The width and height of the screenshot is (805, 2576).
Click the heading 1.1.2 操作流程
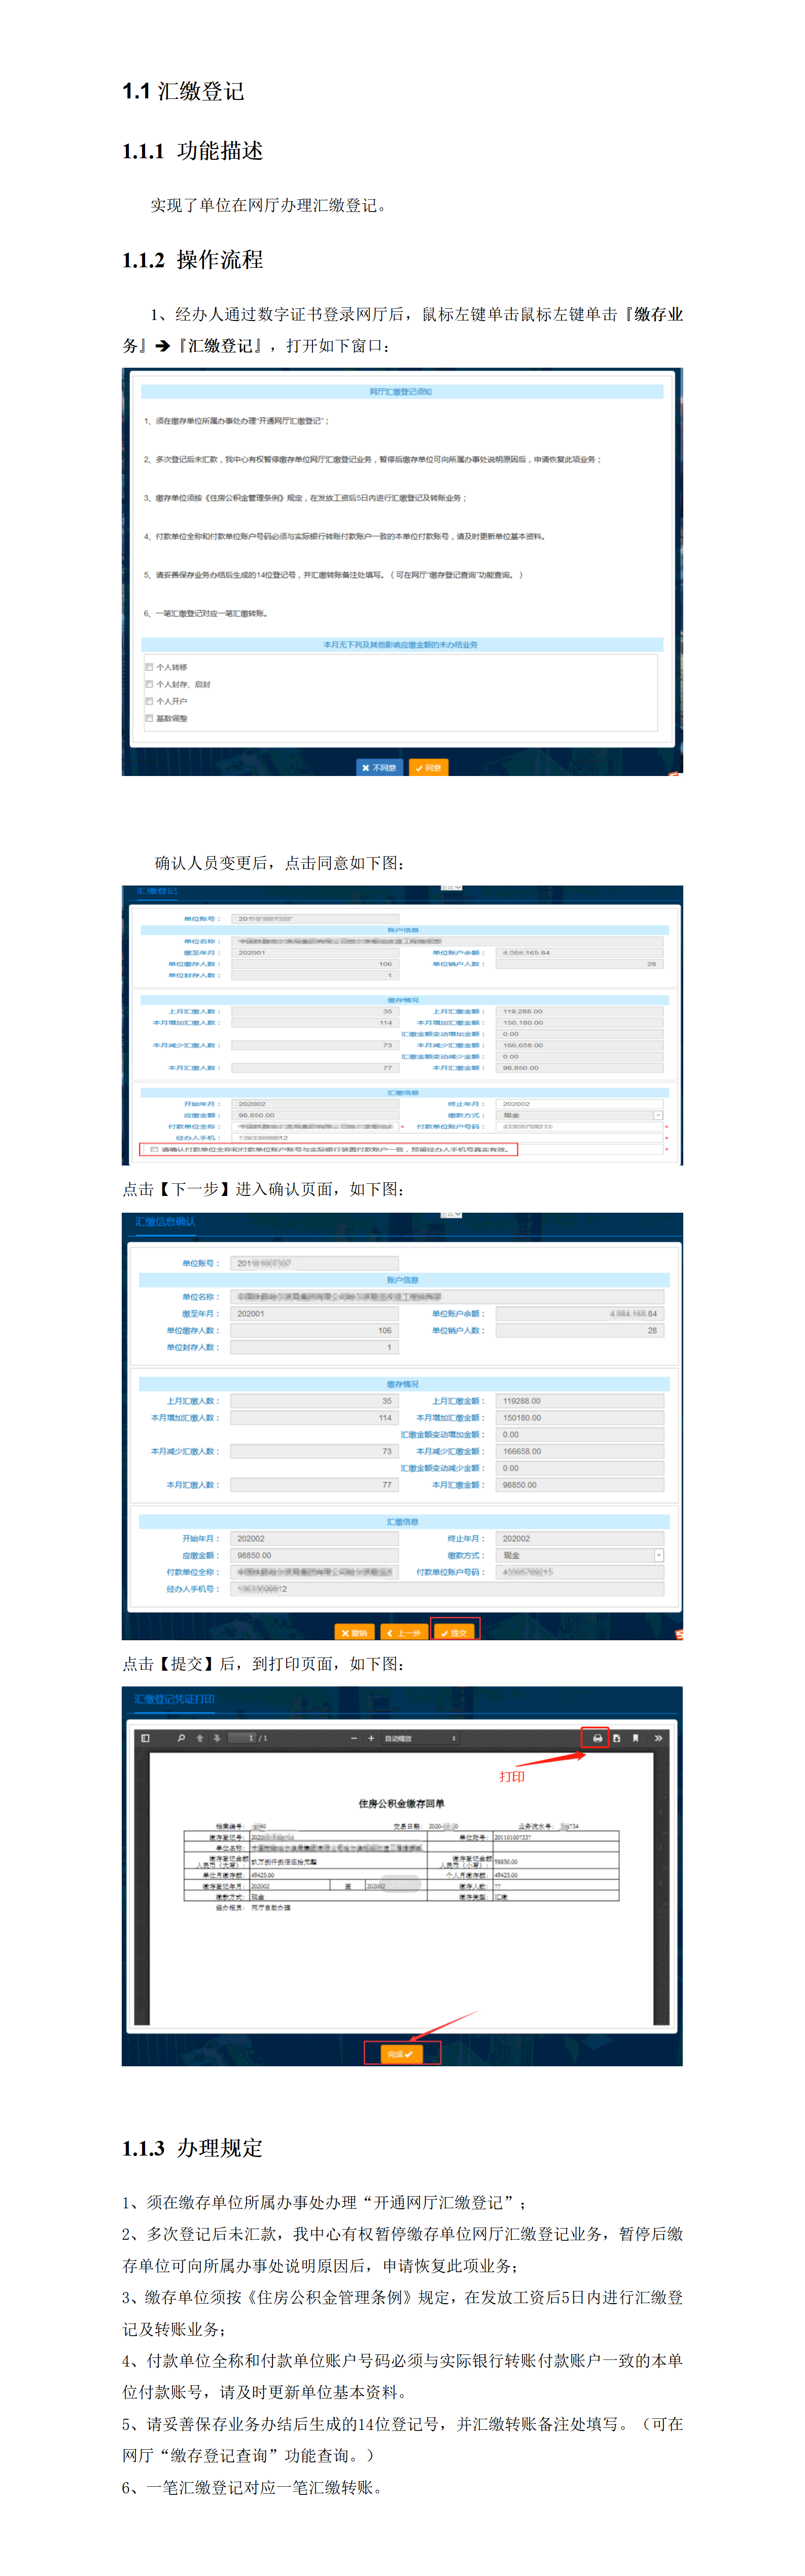(192, 260)
